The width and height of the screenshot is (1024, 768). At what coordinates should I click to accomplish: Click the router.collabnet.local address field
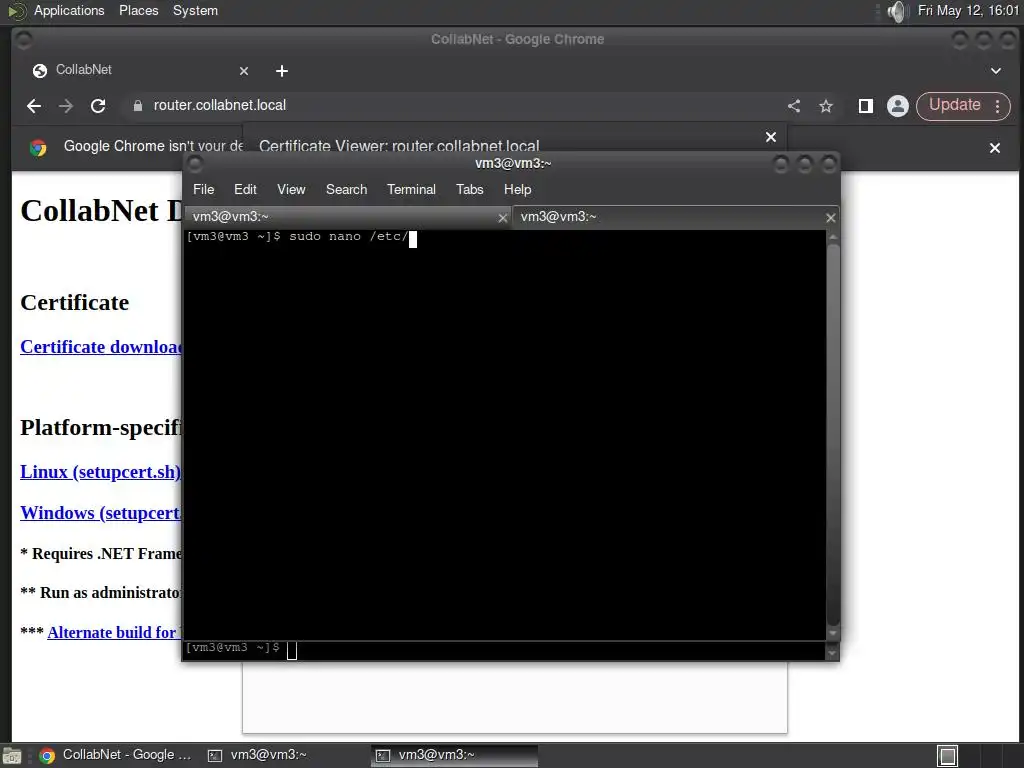[x=451, y=106]
